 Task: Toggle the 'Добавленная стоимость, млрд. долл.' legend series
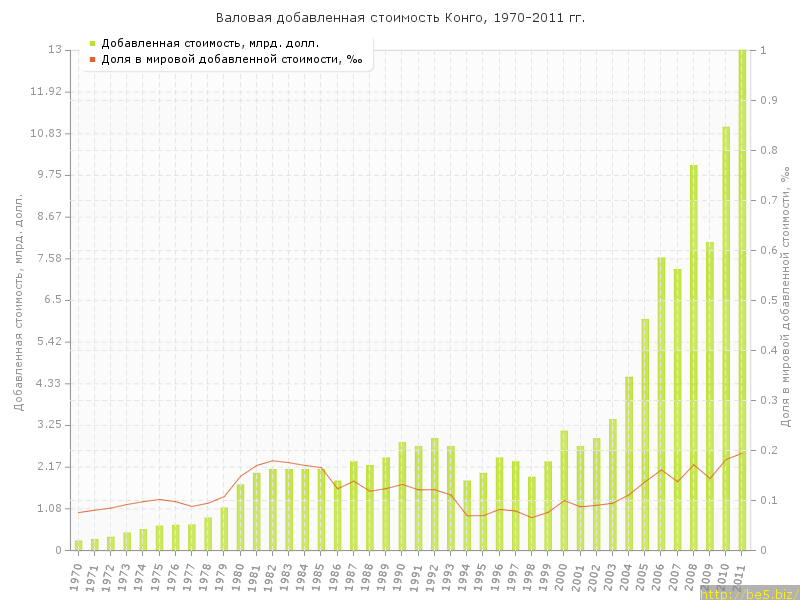click(x=210, y=43)
